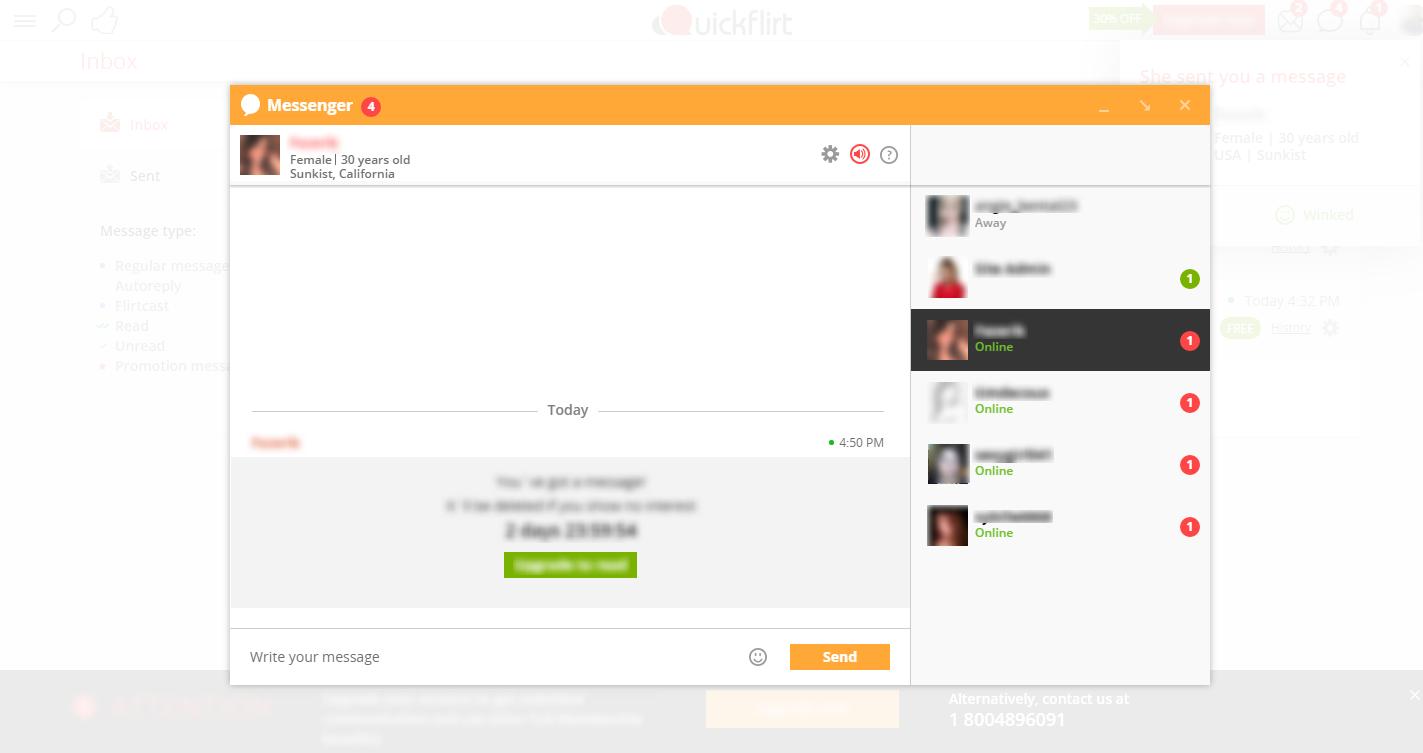Viewport: 1423px width, 753px height.
Task: Minimize the Messenger window
Action: coord(1104,106)
